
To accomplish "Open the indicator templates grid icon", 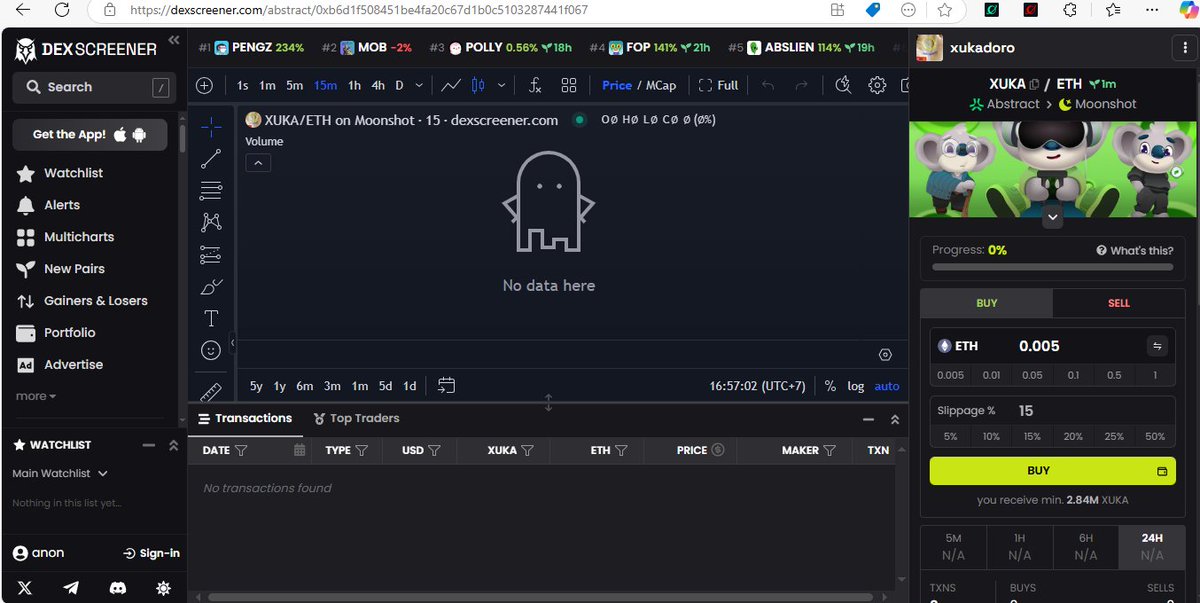I will coord(569,86).
